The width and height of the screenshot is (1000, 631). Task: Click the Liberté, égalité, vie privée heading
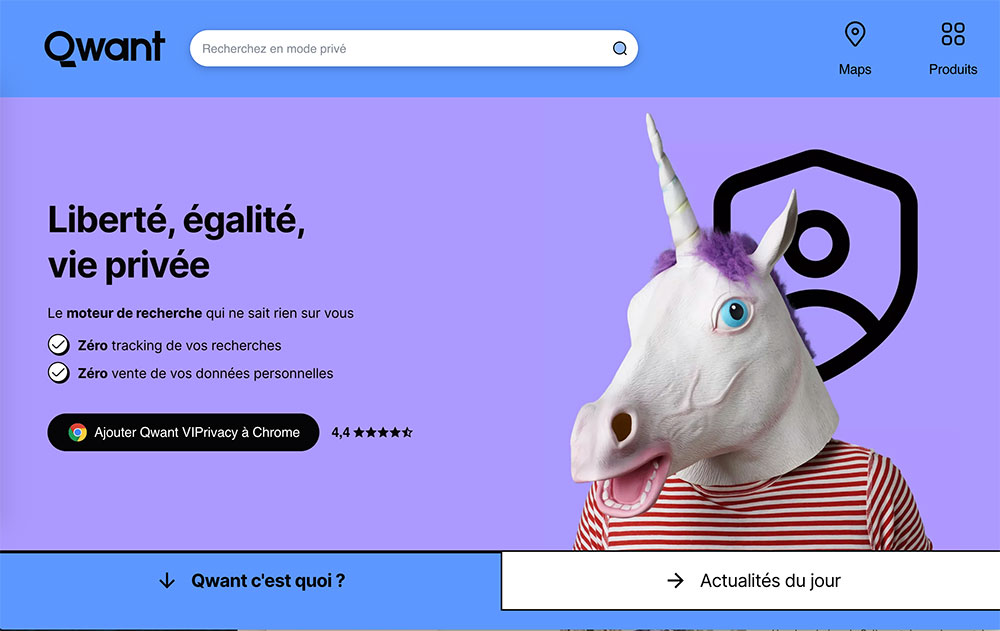pyautogui.click(x=177, y=242)
